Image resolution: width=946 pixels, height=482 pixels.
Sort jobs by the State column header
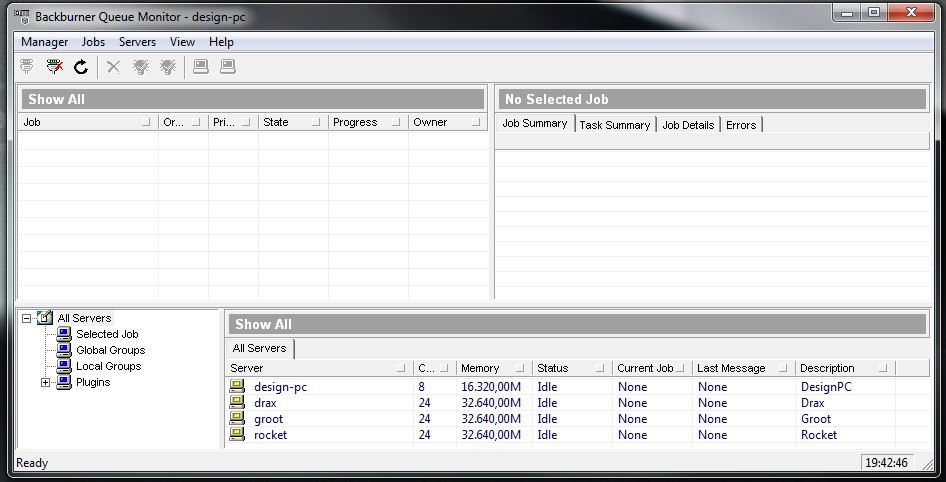tap(293, 122)
